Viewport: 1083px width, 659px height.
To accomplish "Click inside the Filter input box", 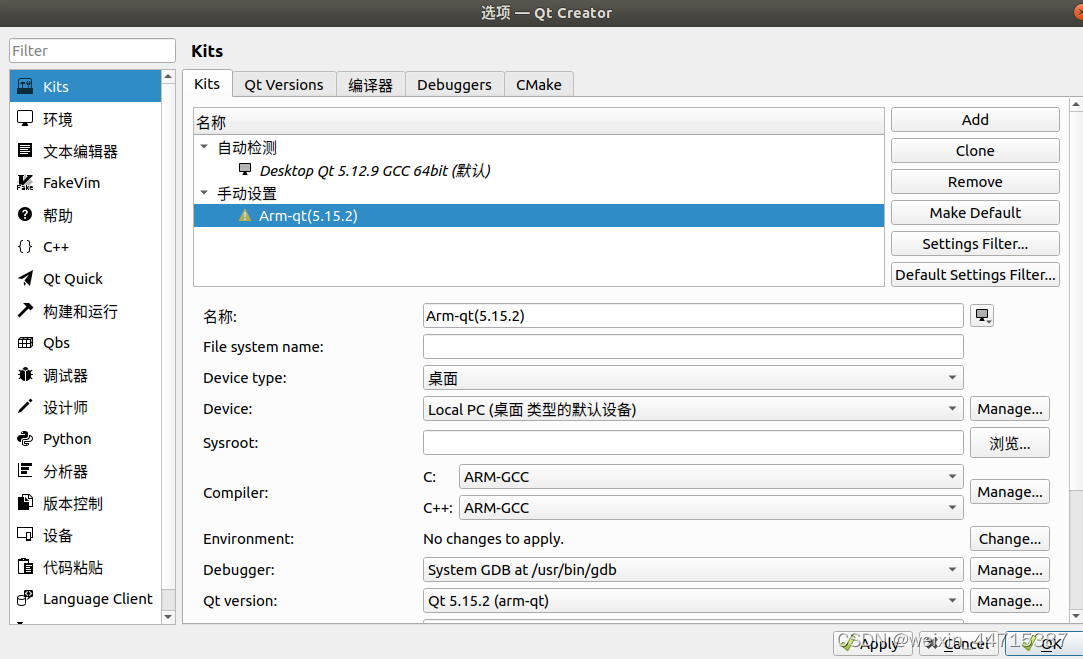I will [91, 50].
